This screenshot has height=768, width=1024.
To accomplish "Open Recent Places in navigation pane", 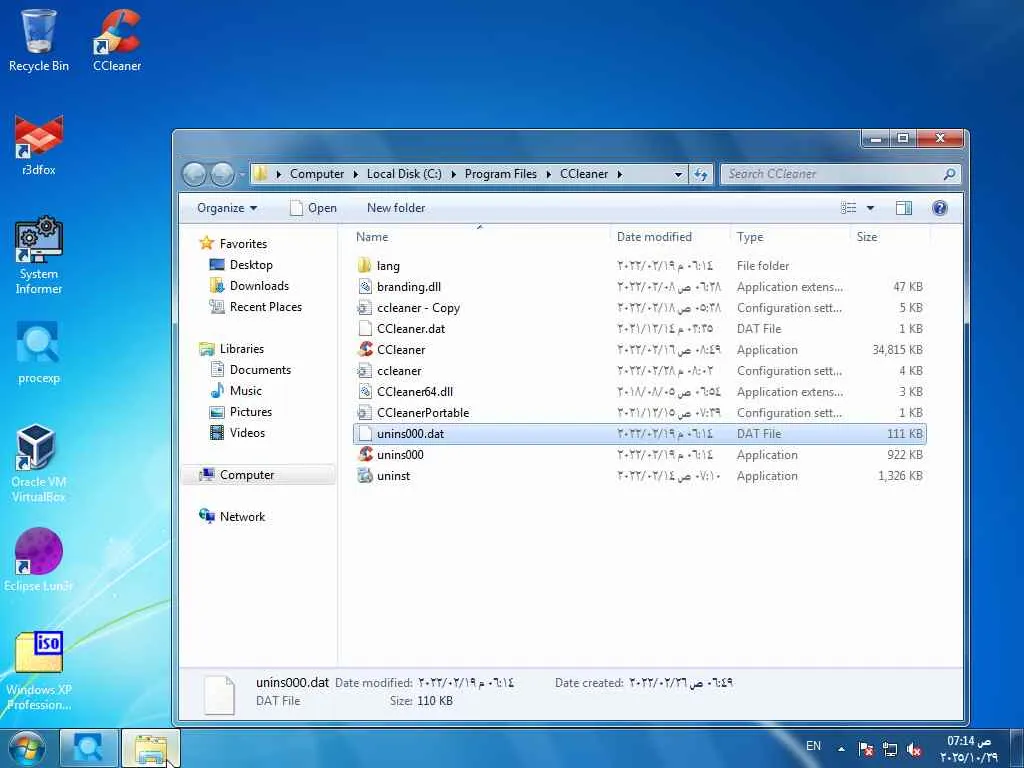I will [255, 306].
